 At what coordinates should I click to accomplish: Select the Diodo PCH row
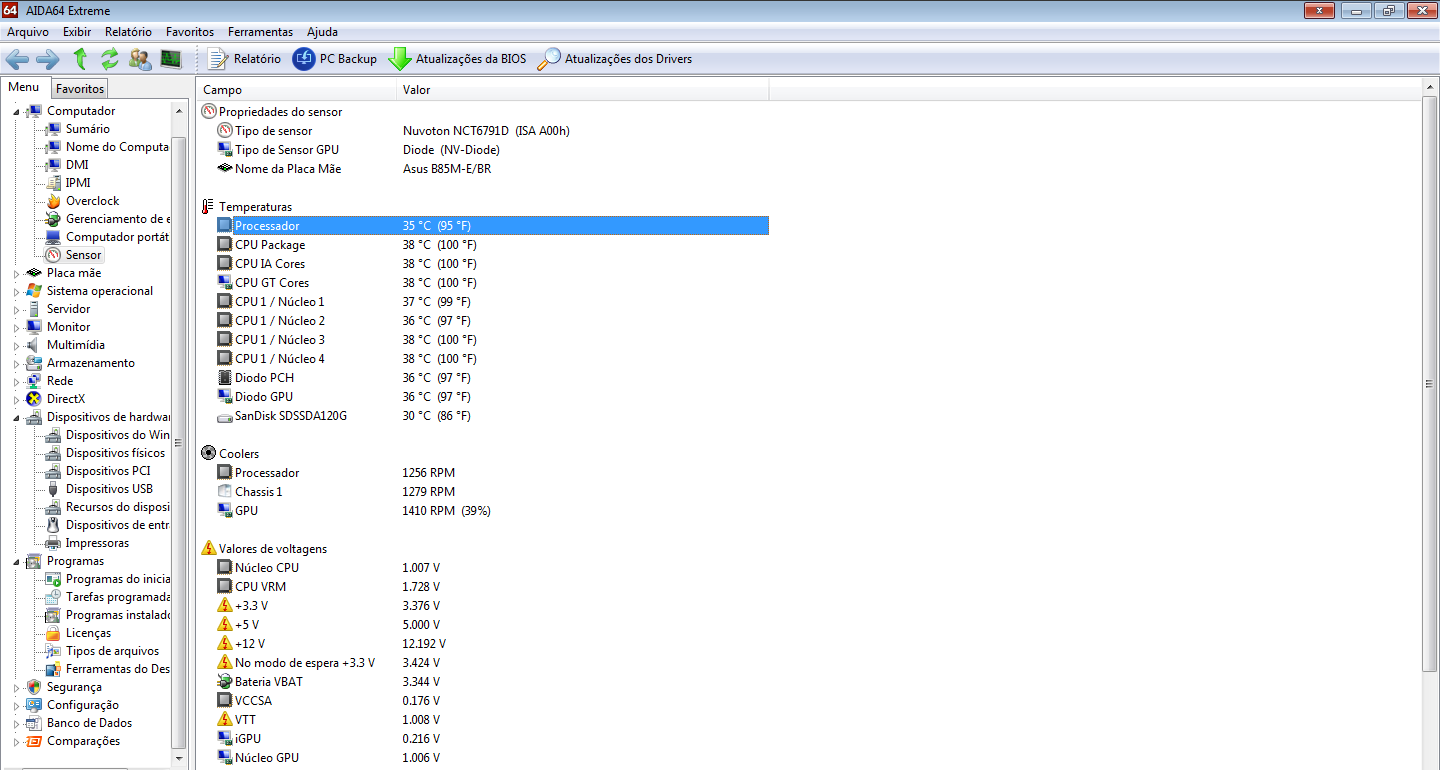point(492,378)
